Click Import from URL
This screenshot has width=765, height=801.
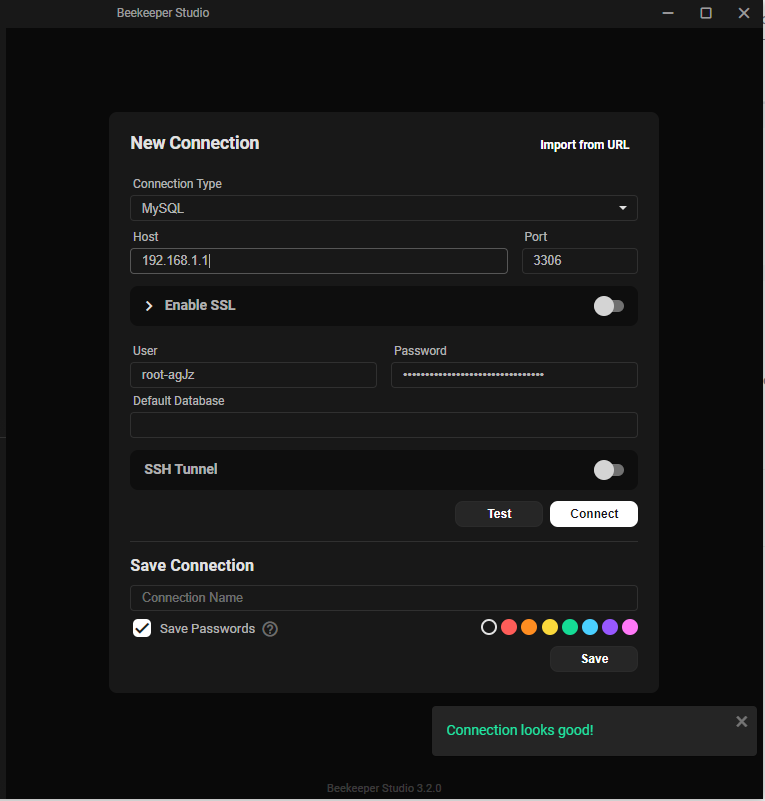(x=584, y=145)
